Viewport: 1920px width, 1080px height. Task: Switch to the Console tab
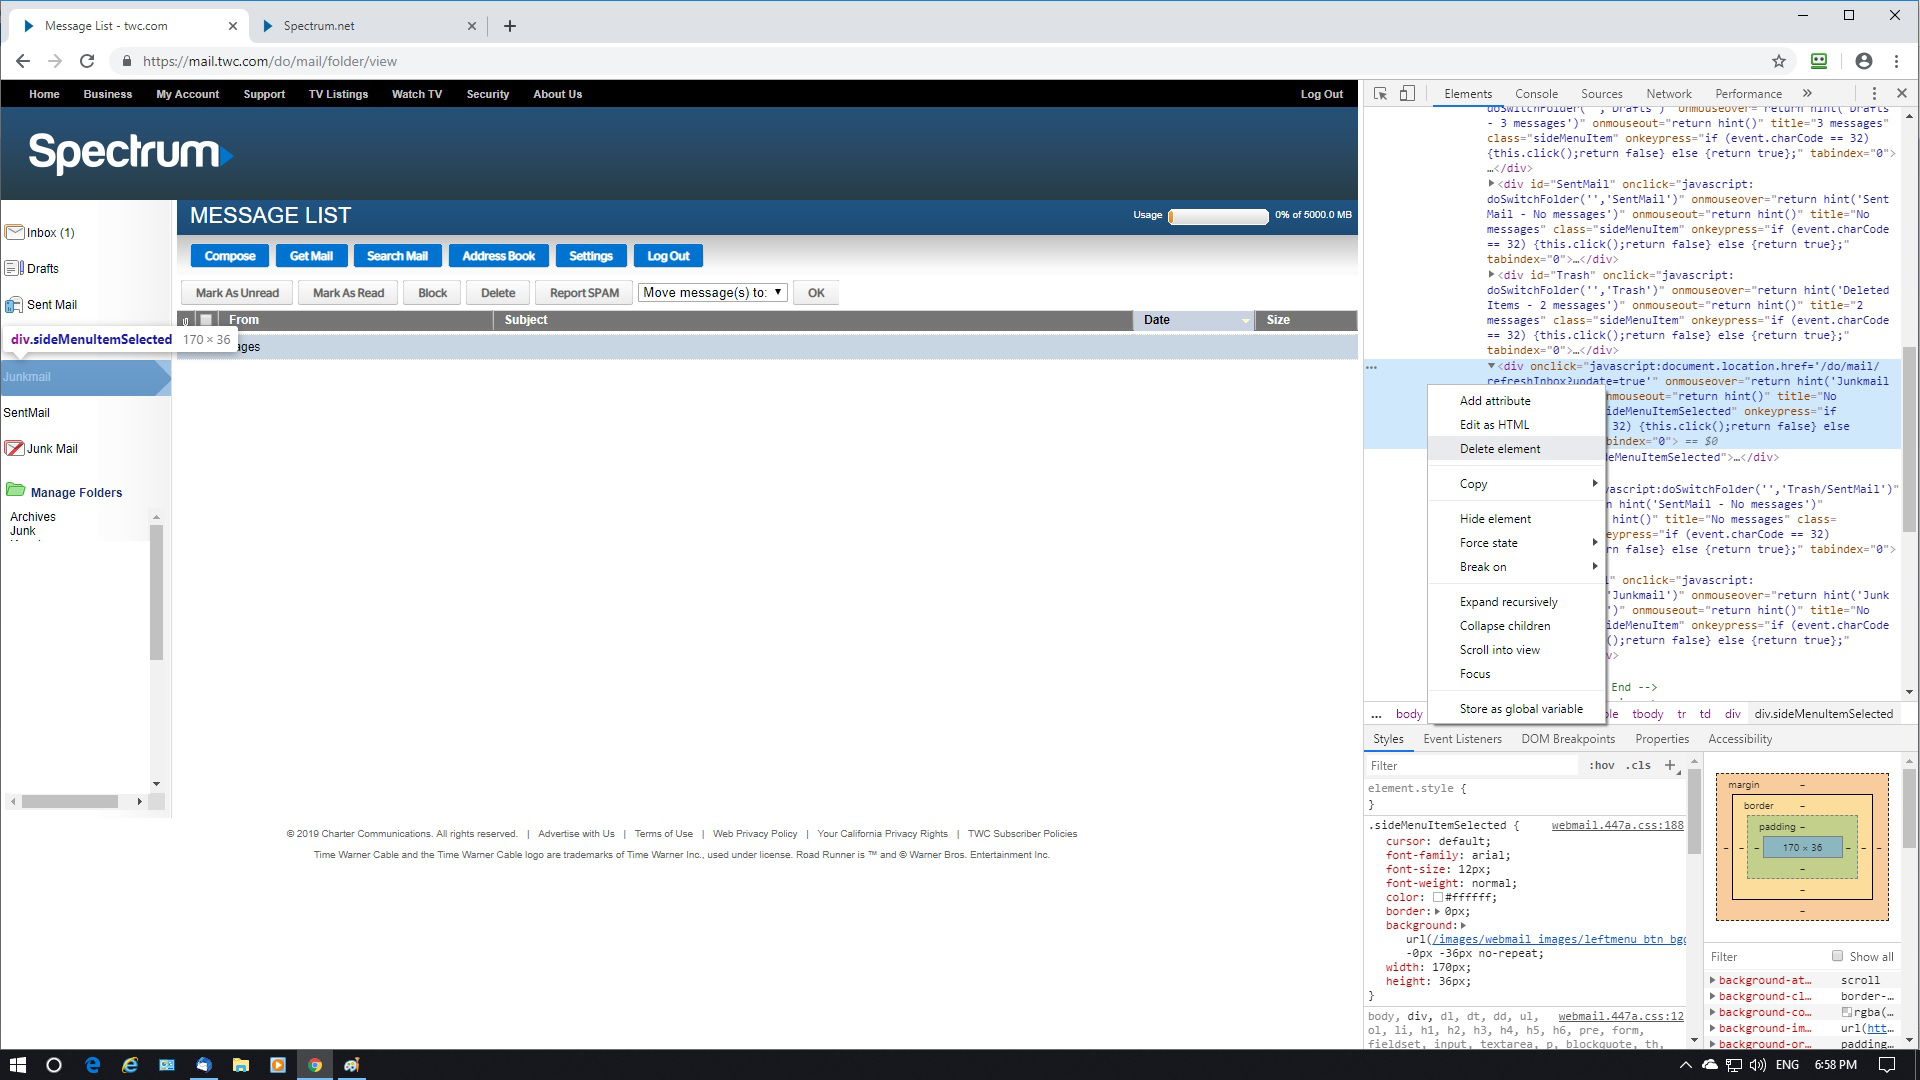click(1536, 93)
